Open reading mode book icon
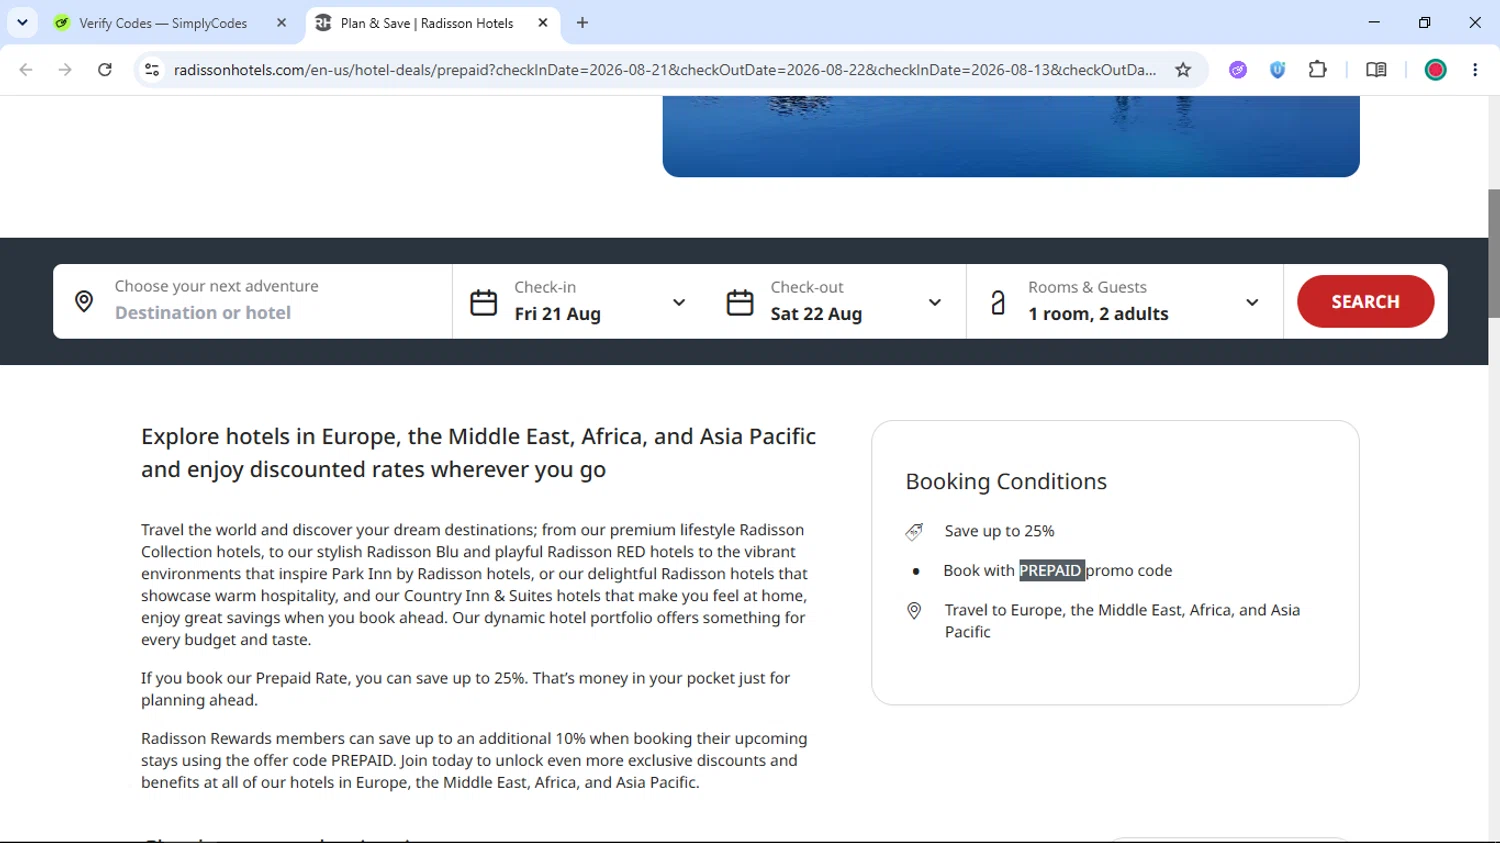 [1376, 70]
